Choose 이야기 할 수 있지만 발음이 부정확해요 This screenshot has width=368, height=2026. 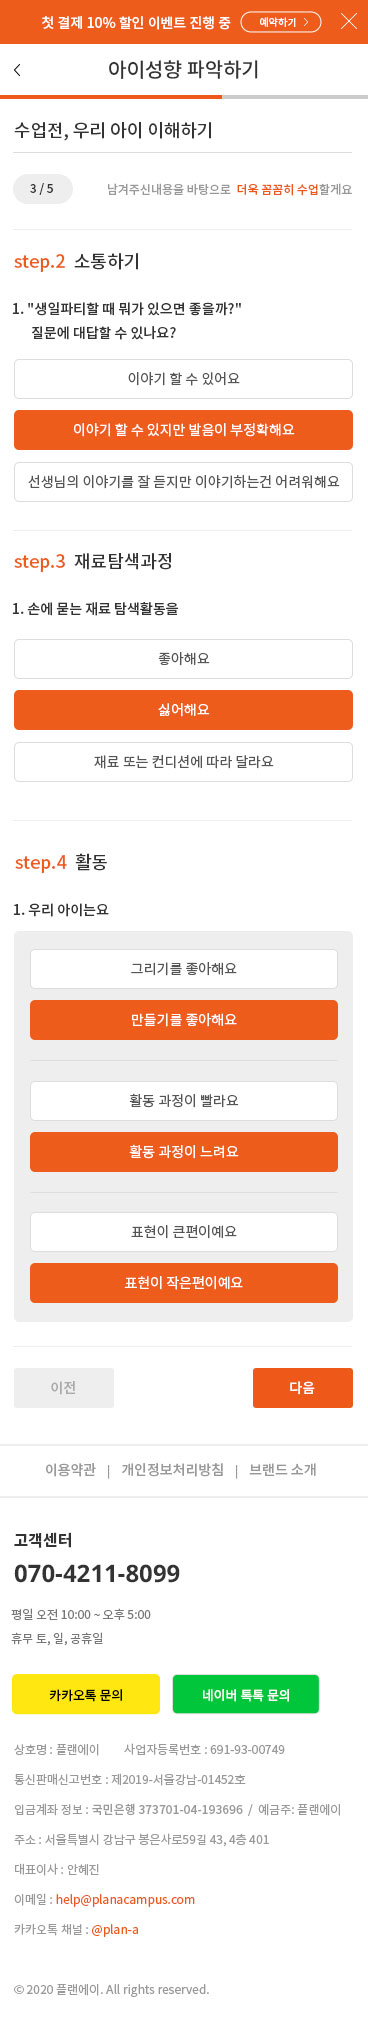(183, 430)
